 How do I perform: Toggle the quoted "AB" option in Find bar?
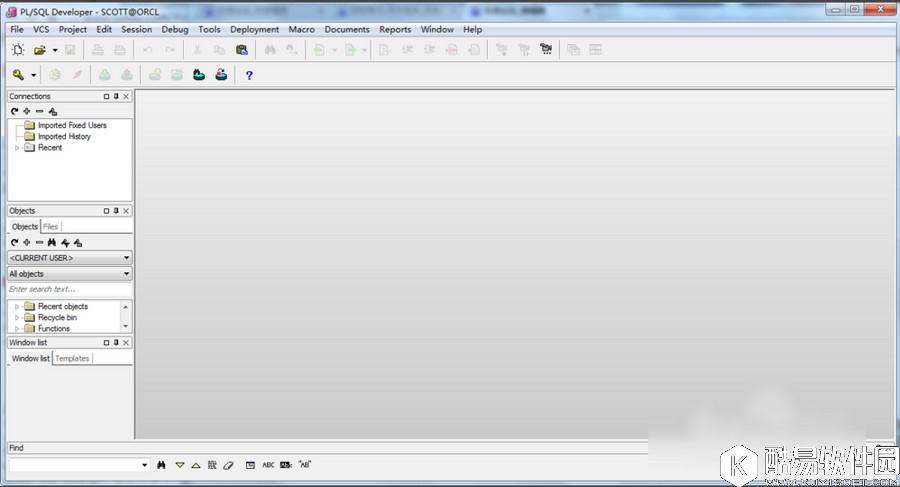coord(305,465)
